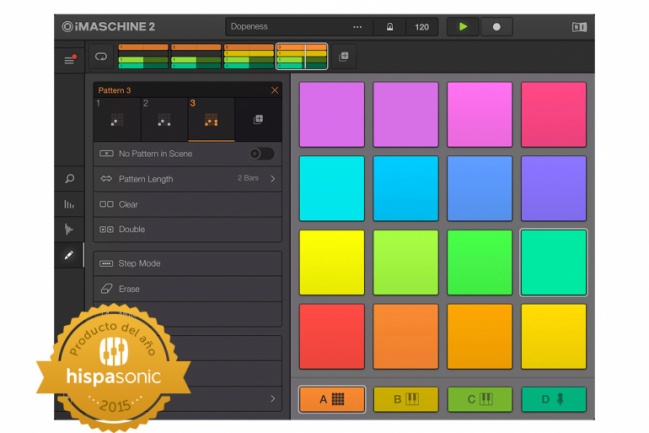This screenshot has width=649, height=433.
Task: Duplicate scene with the add-scene icon
Action: [x=344, y=56]
